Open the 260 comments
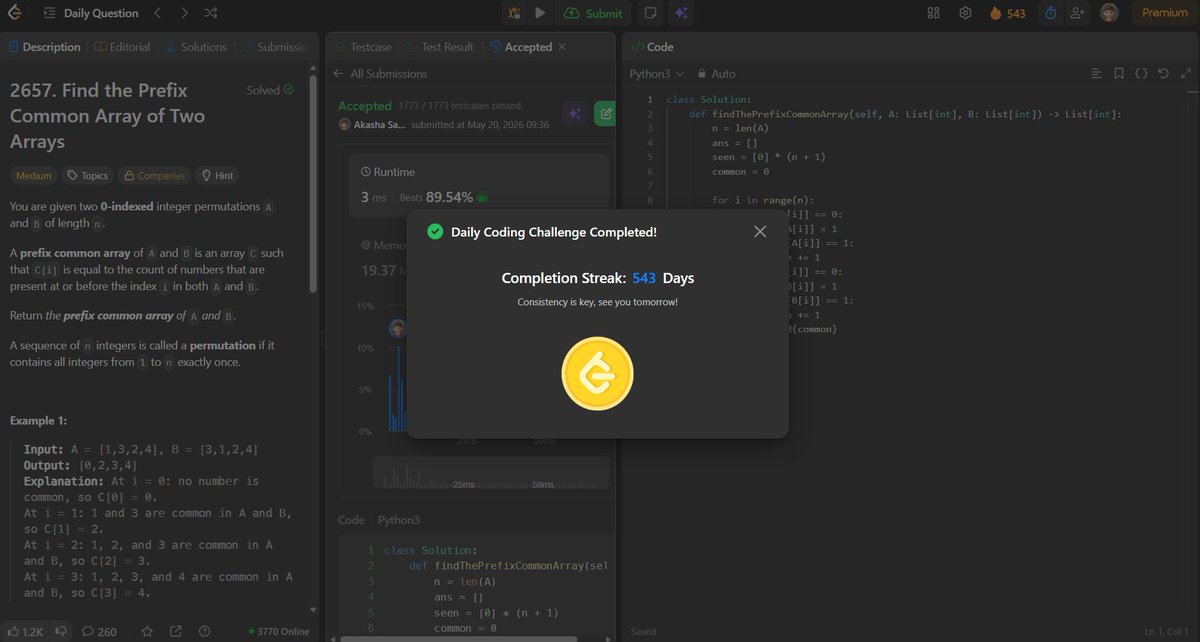 click(x=100, y=631)
